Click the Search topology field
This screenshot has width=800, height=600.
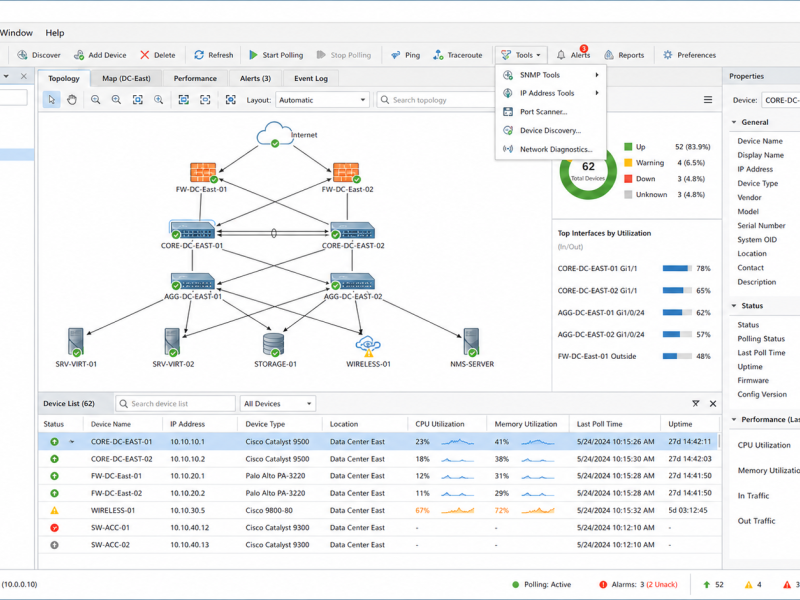pos(436,100)
